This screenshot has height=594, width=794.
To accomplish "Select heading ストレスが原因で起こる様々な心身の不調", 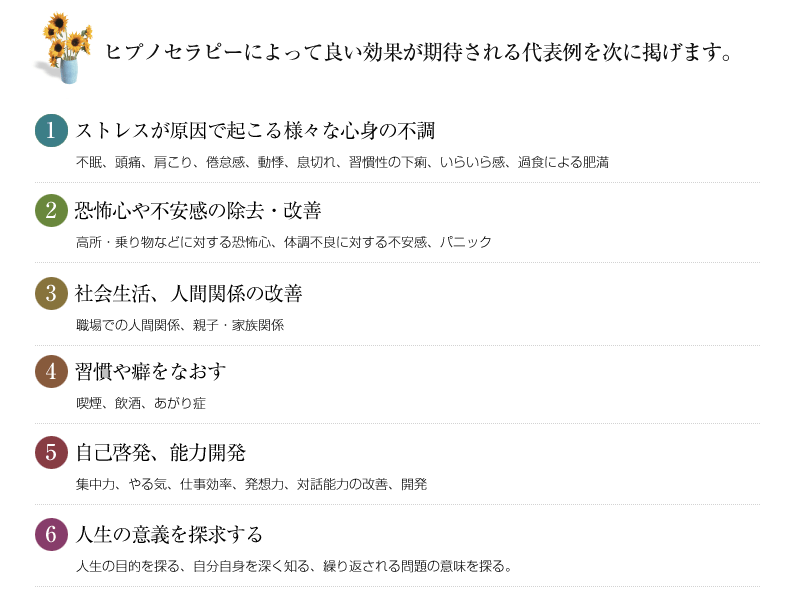I will click(x=255, y=131).
